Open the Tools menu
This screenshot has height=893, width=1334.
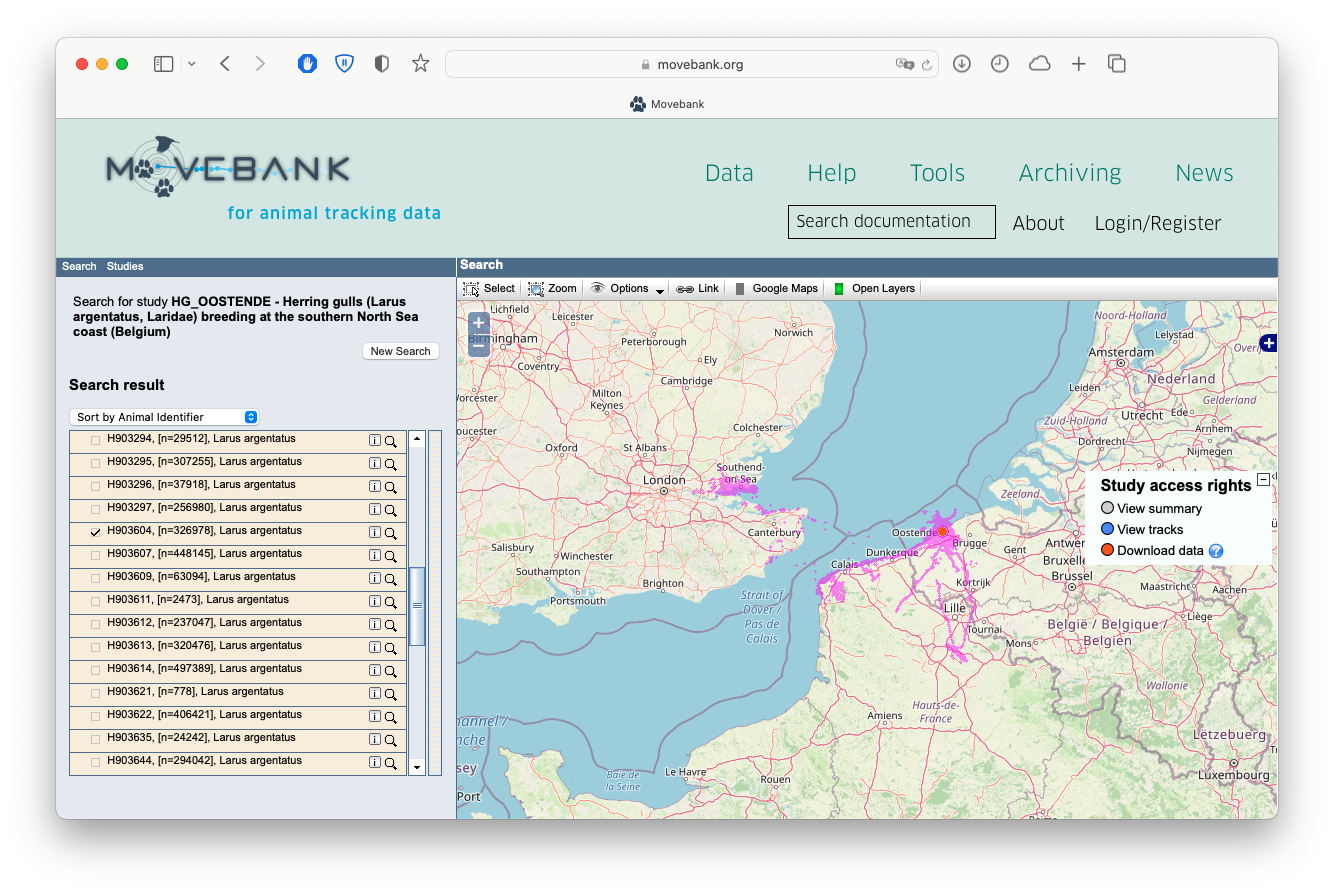click(937, 173)
